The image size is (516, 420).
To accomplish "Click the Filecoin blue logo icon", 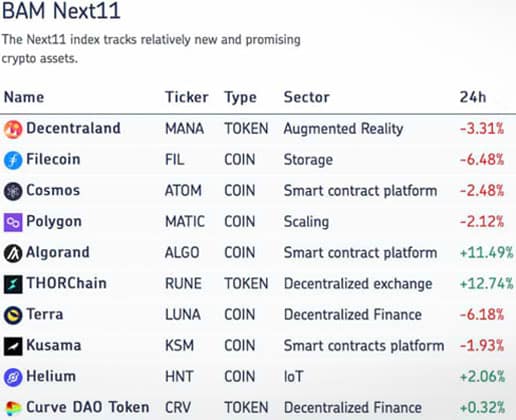I will [13, 160].
